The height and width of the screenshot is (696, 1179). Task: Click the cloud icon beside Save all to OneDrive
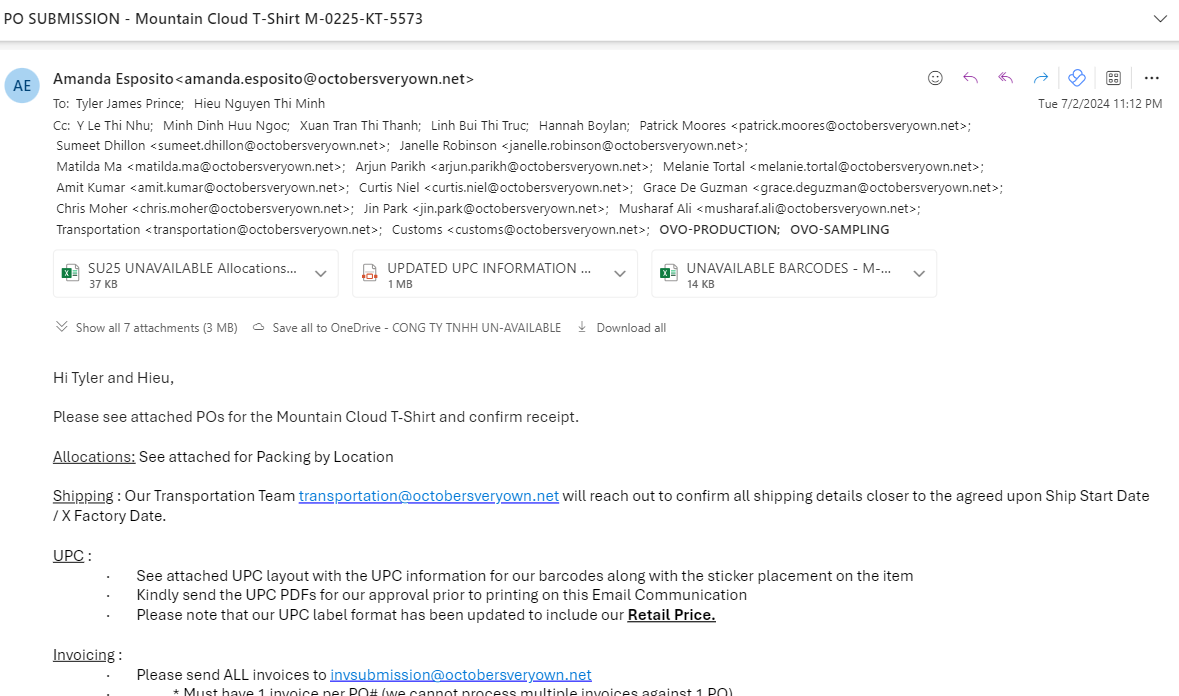point(259,327)
